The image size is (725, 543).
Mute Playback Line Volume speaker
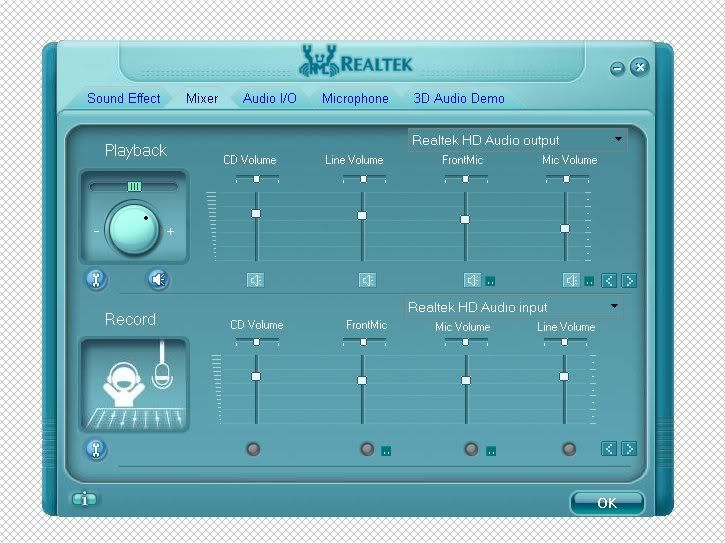pyautogui.click(x=368, y=280)
